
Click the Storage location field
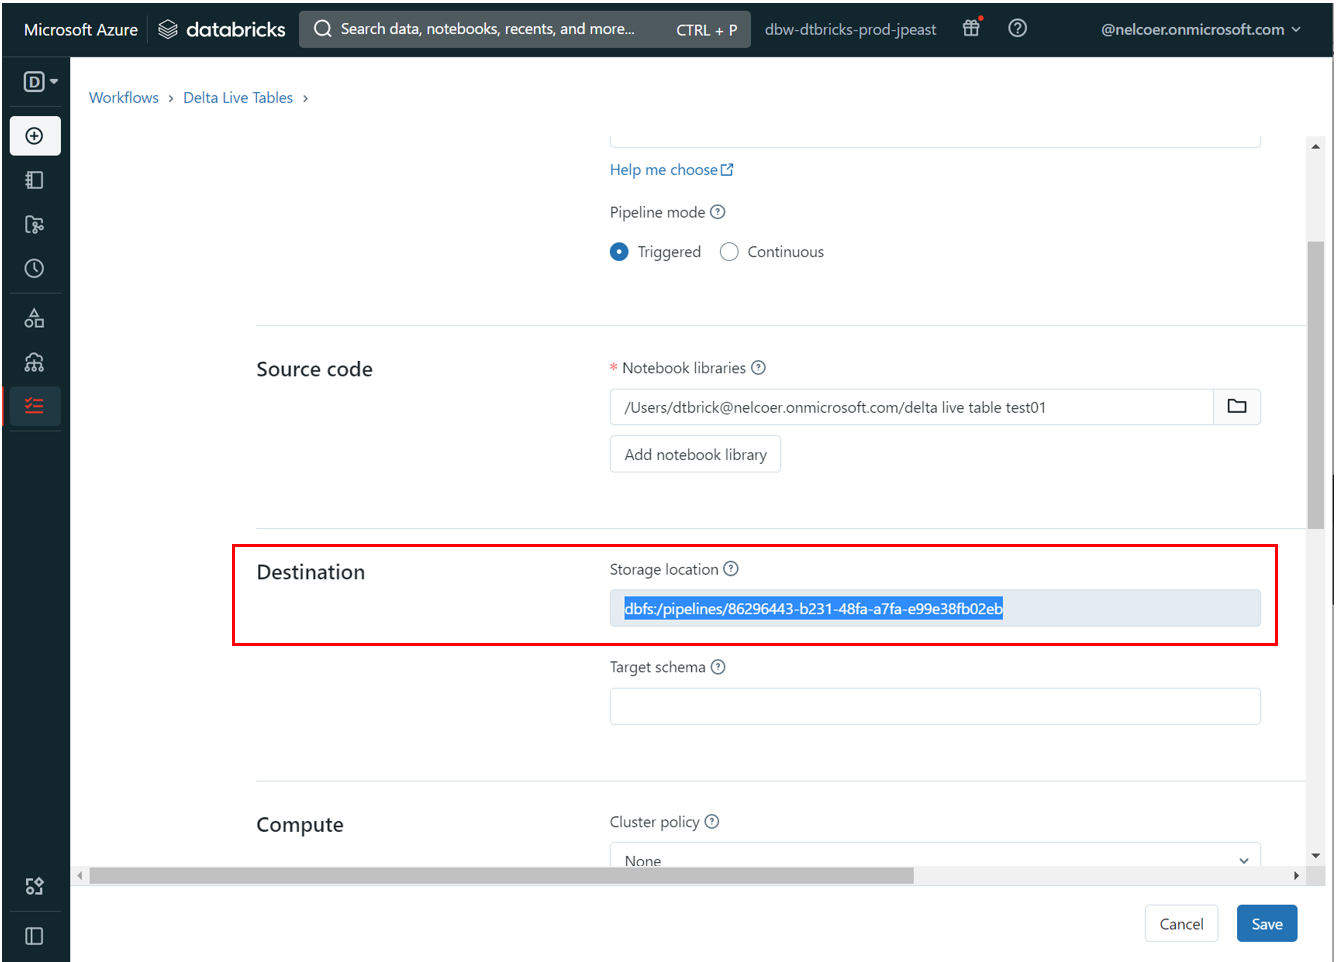click(x=935, y=608)
